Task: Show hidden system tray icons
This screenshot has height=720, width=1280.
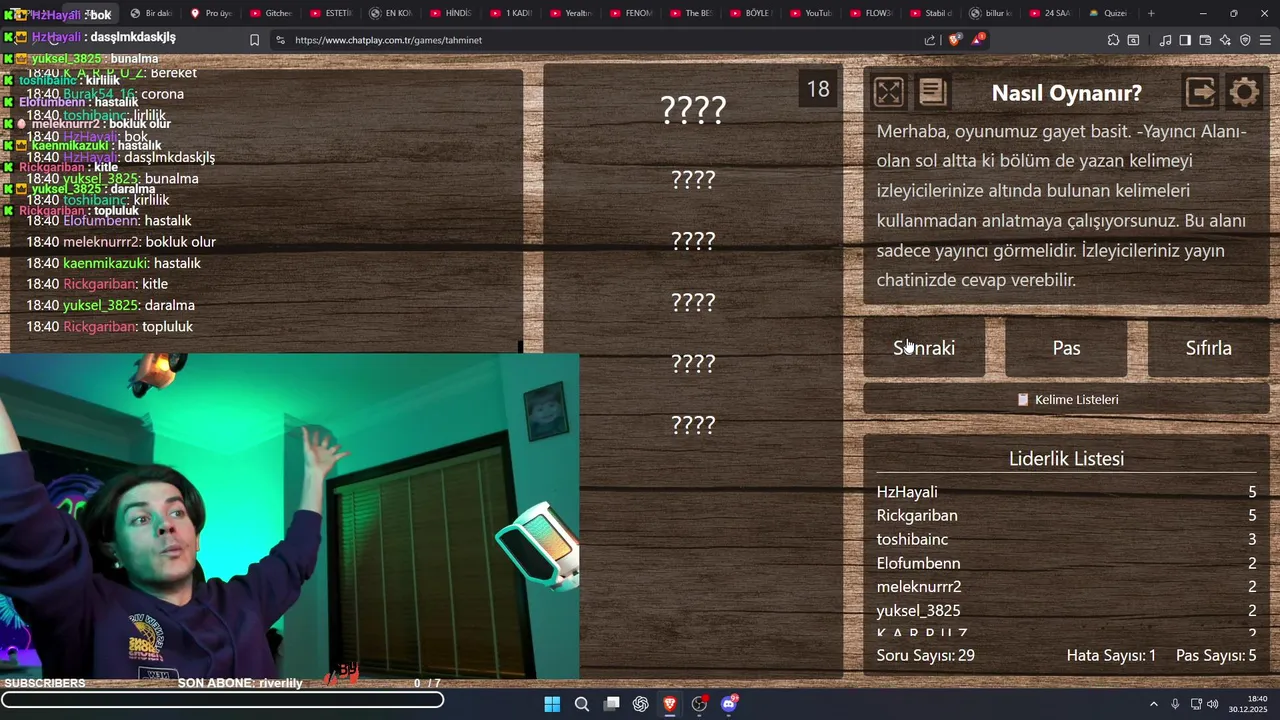Action: pos(1153,704)
